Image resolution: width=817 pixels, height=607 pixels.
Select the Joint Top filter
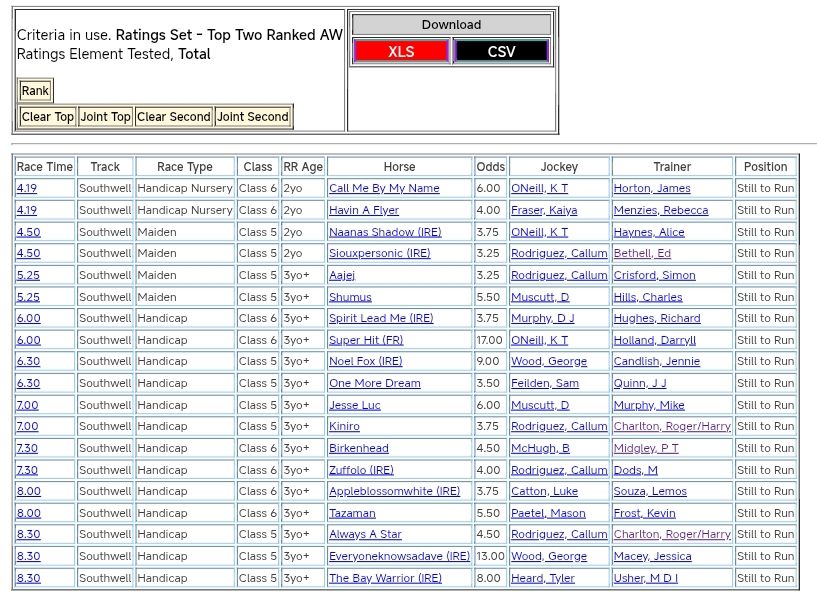click(x=105, y=117)
